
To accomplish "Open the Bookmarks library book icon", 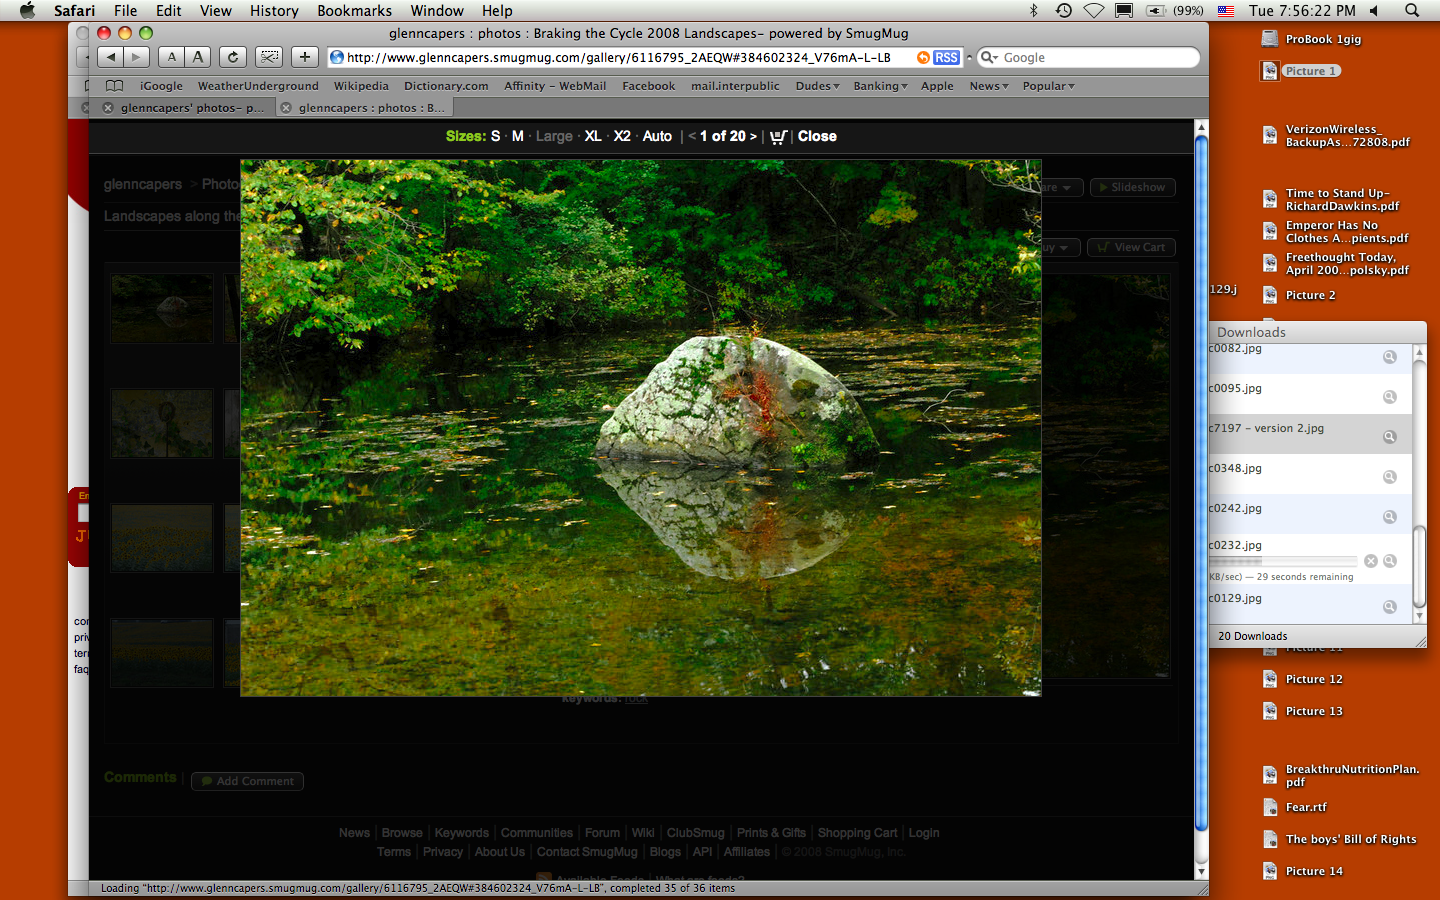I will tap(115, 86).
